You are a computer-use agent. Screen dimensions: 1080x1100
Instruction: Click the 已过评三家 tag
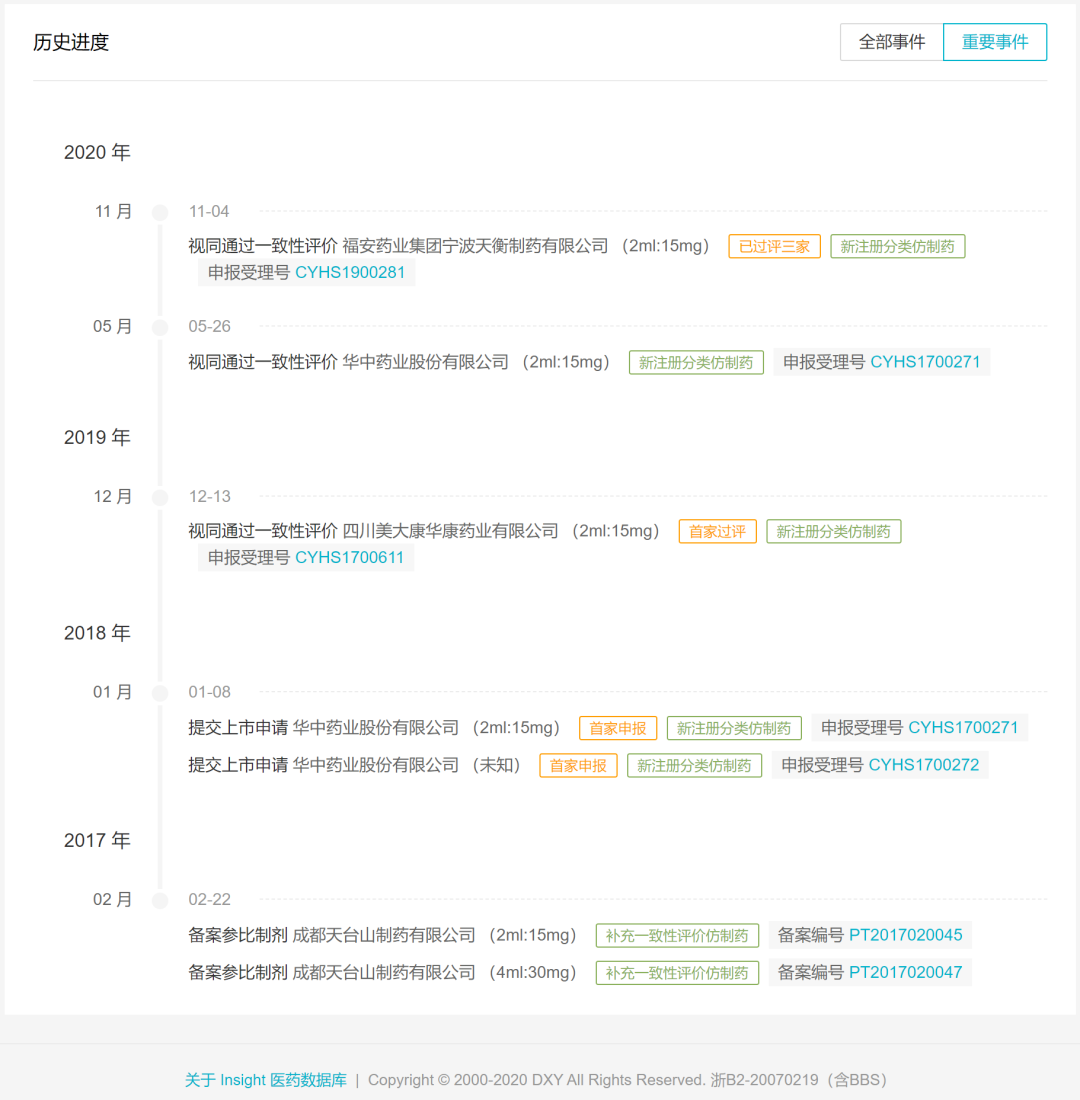coord(774,246)
